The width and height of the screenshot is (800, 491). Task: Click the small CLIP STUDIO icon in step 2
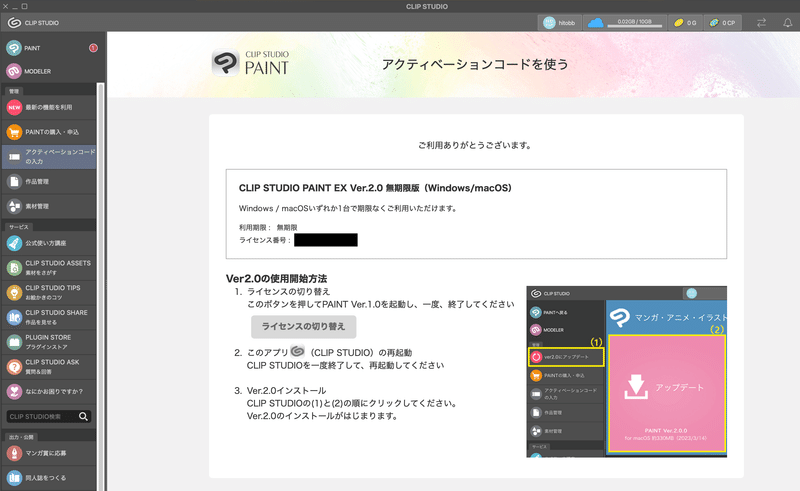tap(297, 351)
